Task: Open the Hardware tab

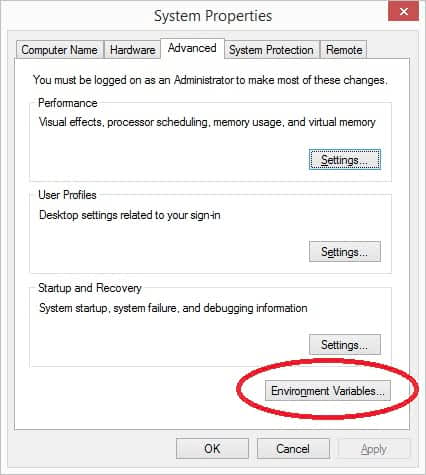Action: click(x=132, y=50)
